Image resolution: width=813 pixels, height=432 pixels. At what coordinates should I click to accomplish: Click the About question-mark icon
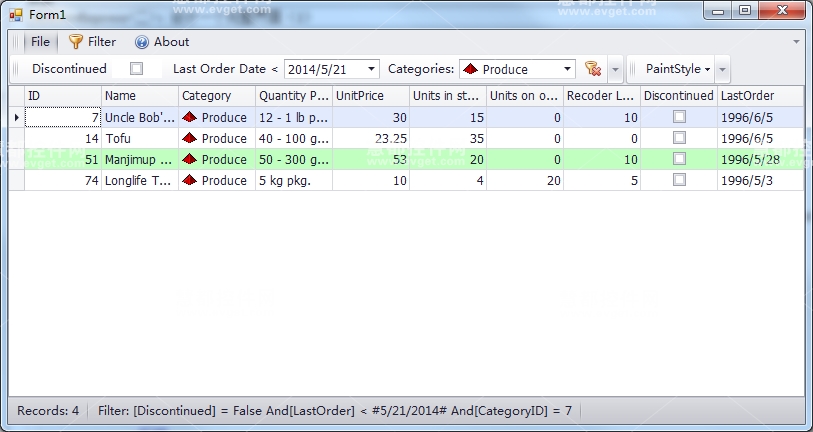tap(142, 42)
